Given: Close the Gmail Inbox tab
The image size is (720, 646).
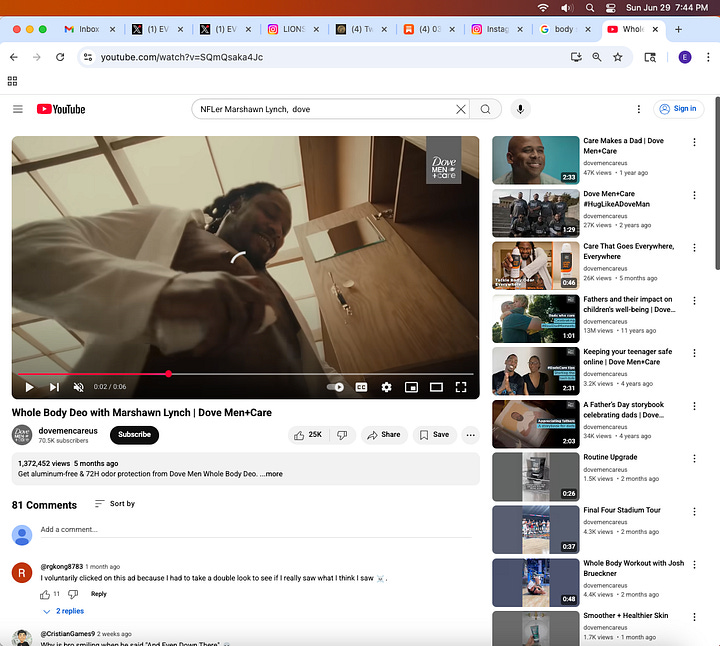Looking at the screenshot, I should 112,29.
